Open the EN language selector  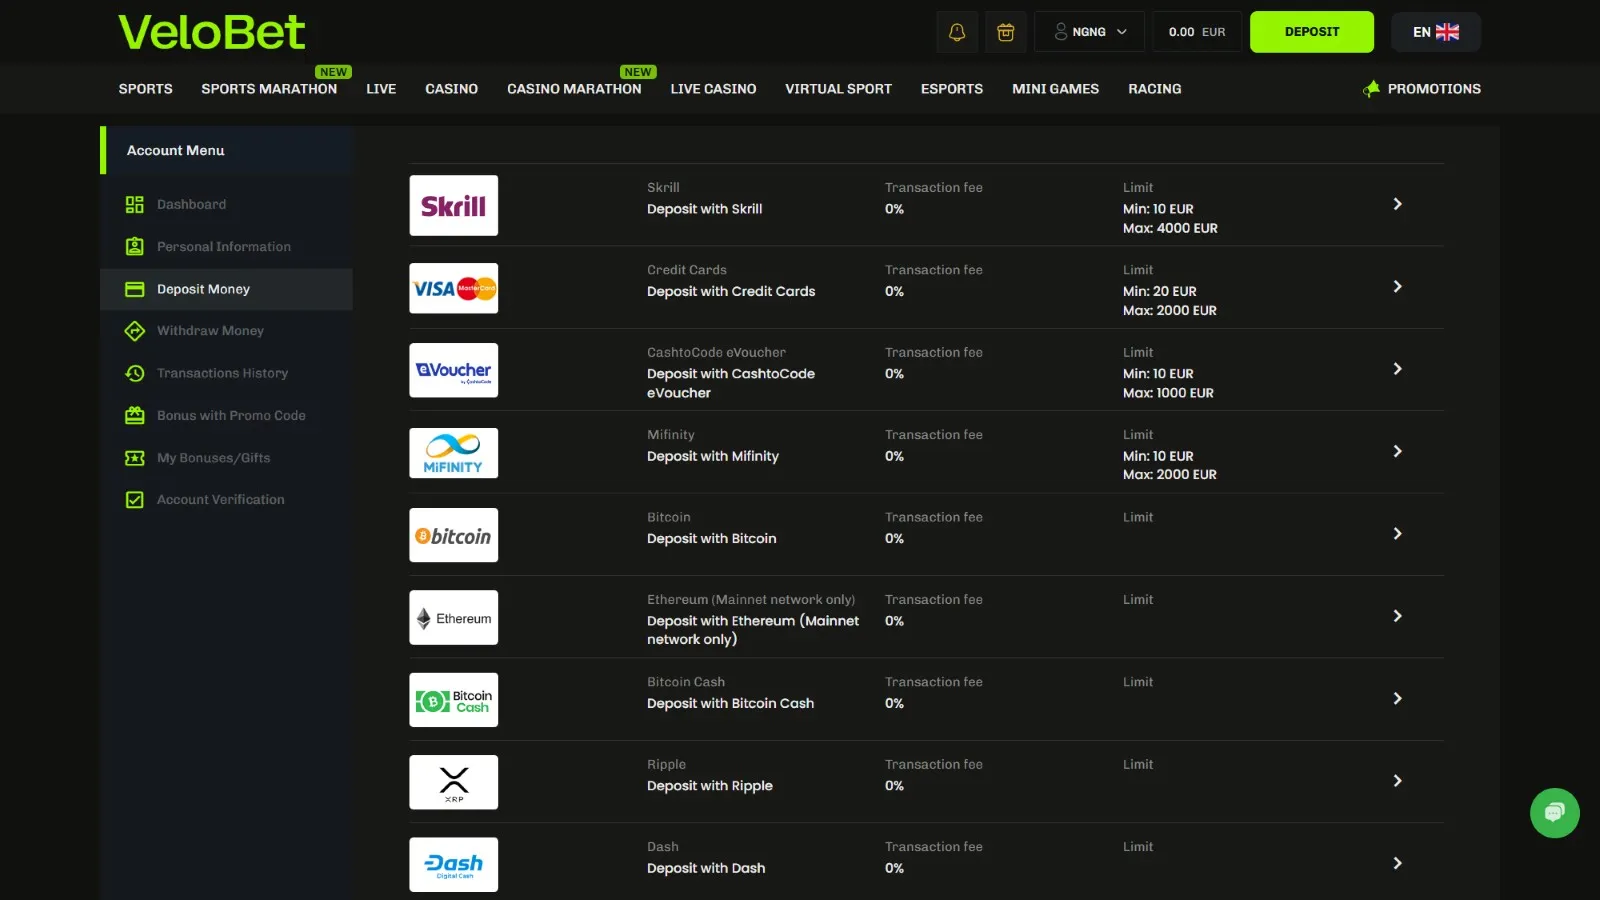point(1435,32)
